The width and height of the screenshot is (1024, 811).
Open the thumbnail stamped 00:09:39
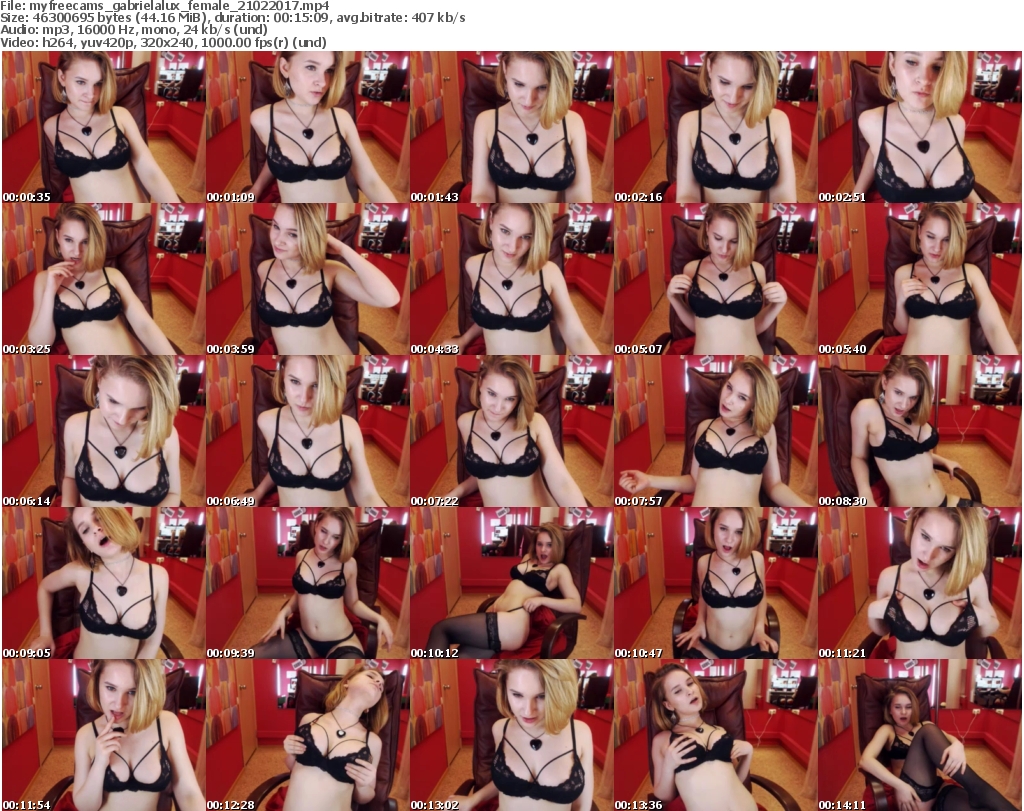click(x=308, y=583)
